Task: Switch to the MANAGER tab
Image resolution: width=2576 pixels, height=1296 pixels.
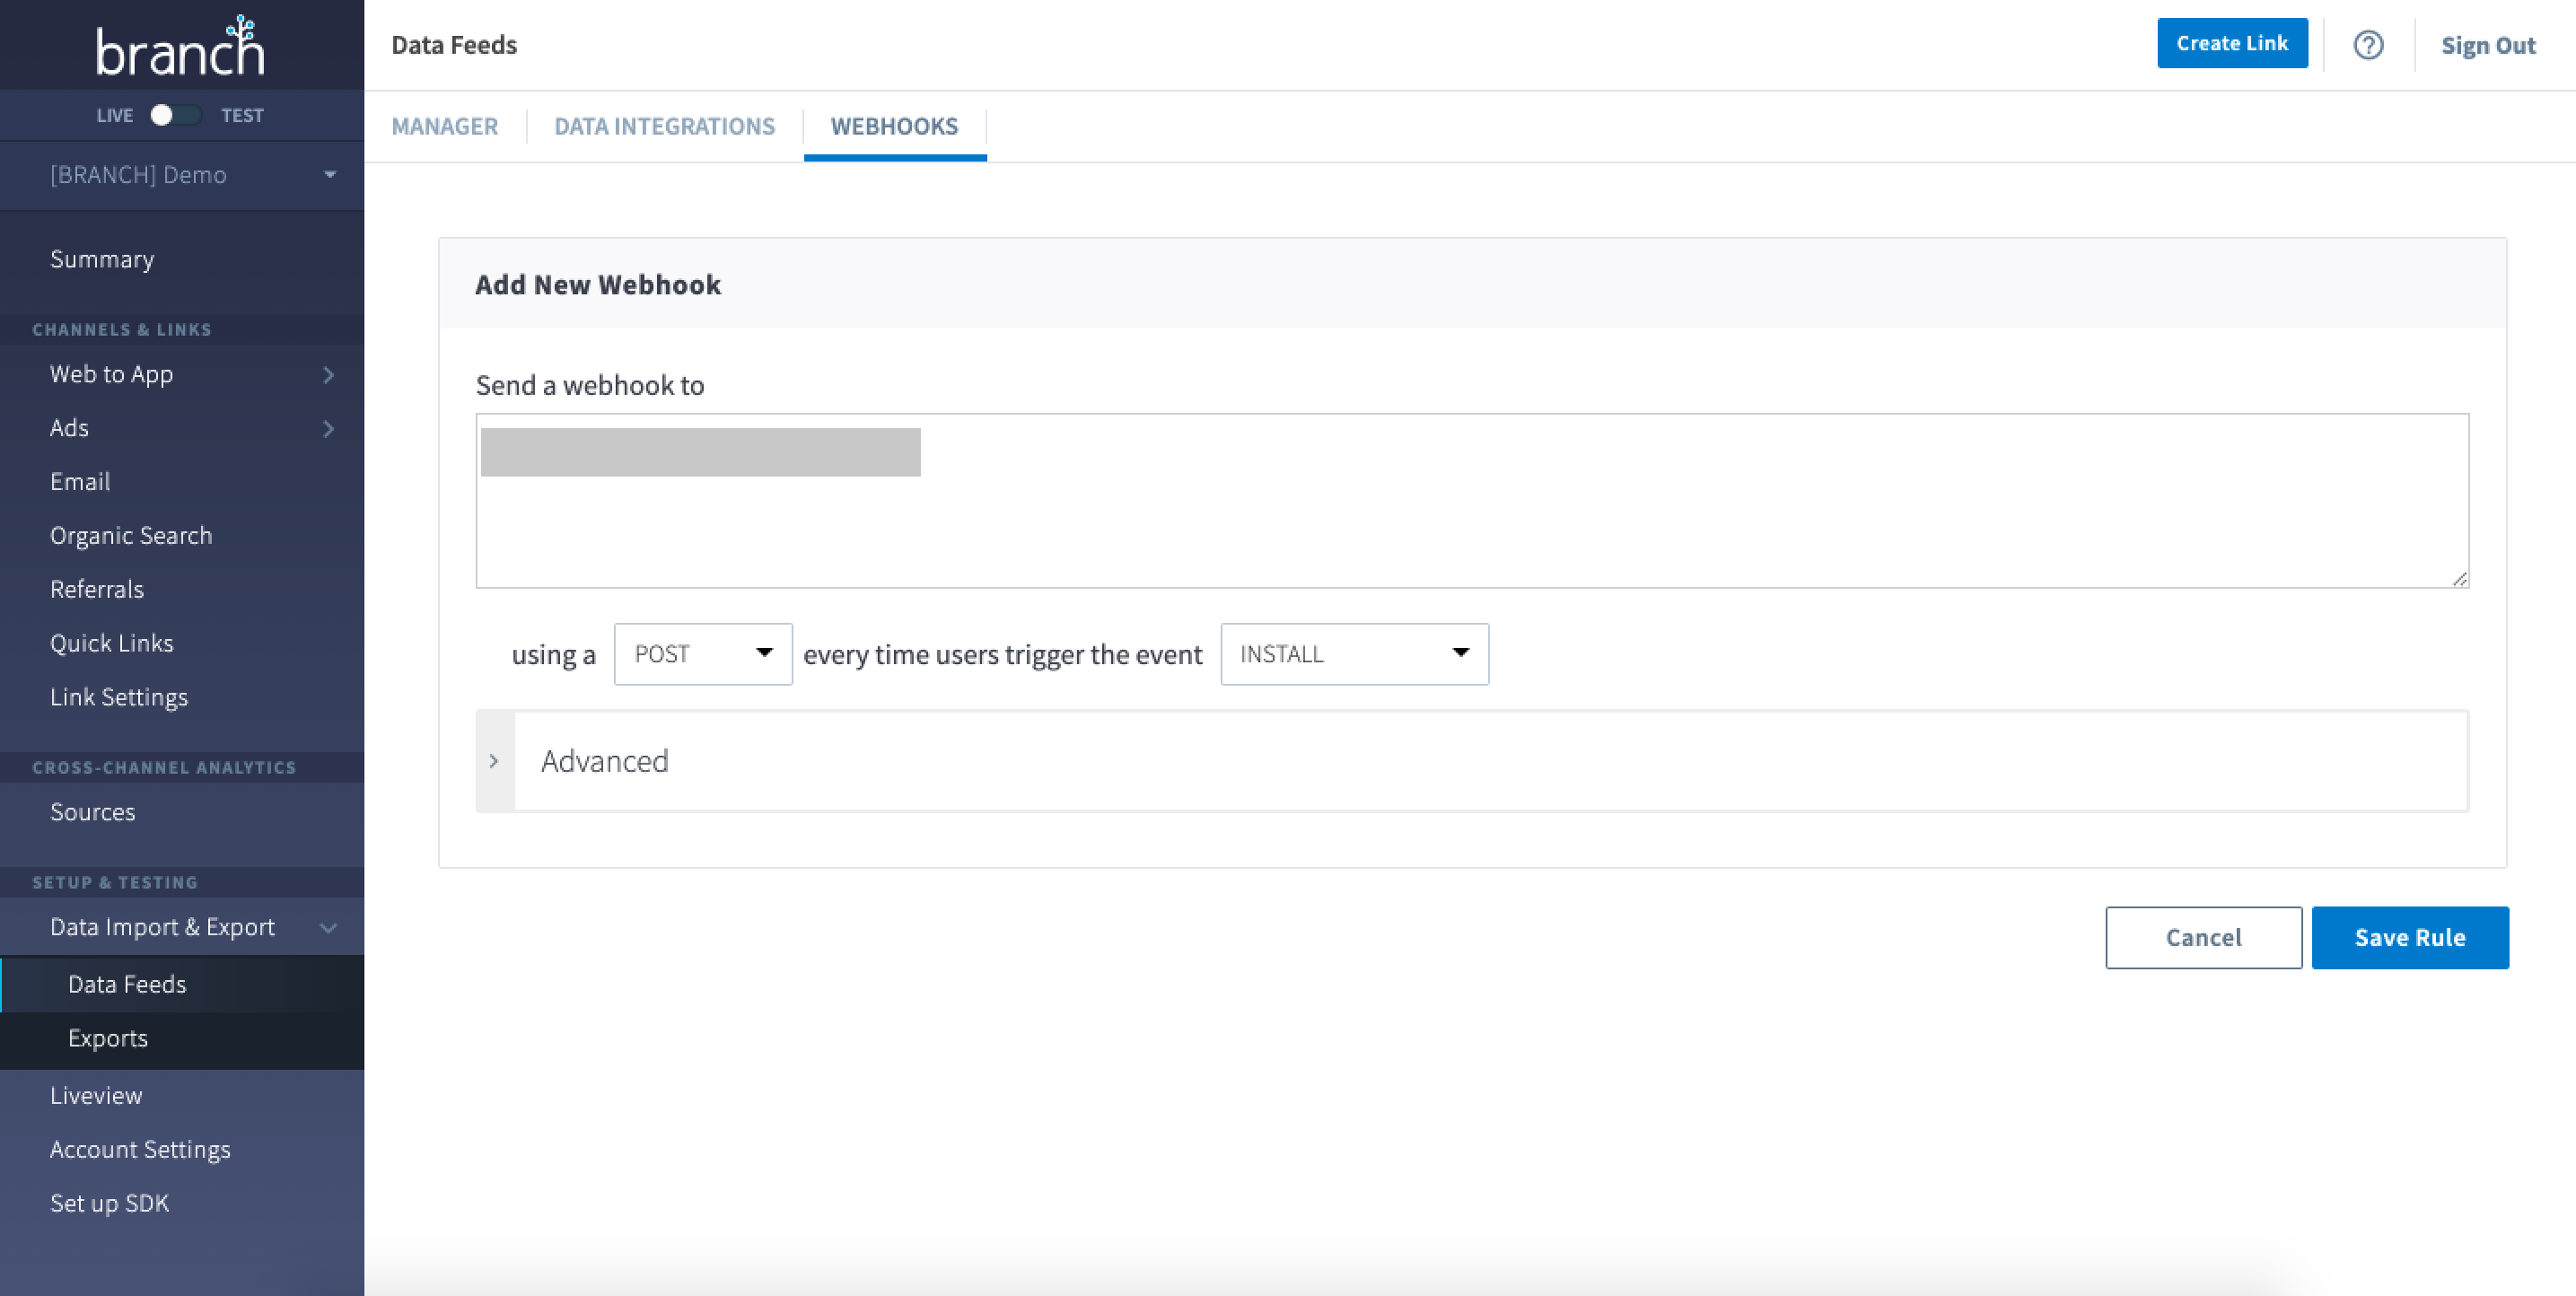Action: 444,126
